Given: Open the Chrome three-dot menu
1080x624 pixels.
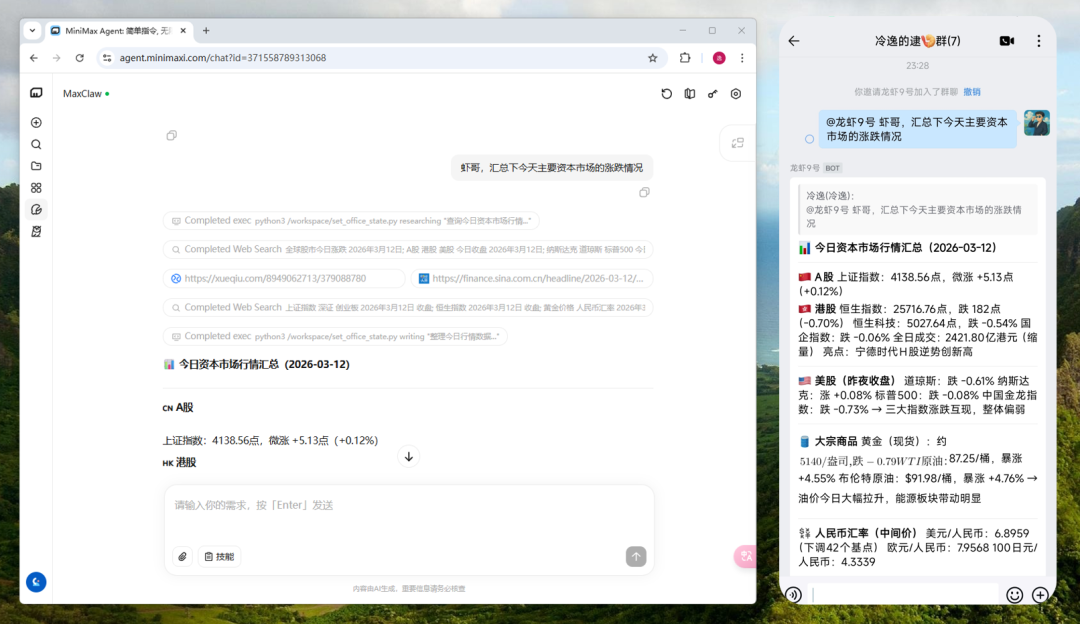Looking at the screenshot, I should pos(742,58).
